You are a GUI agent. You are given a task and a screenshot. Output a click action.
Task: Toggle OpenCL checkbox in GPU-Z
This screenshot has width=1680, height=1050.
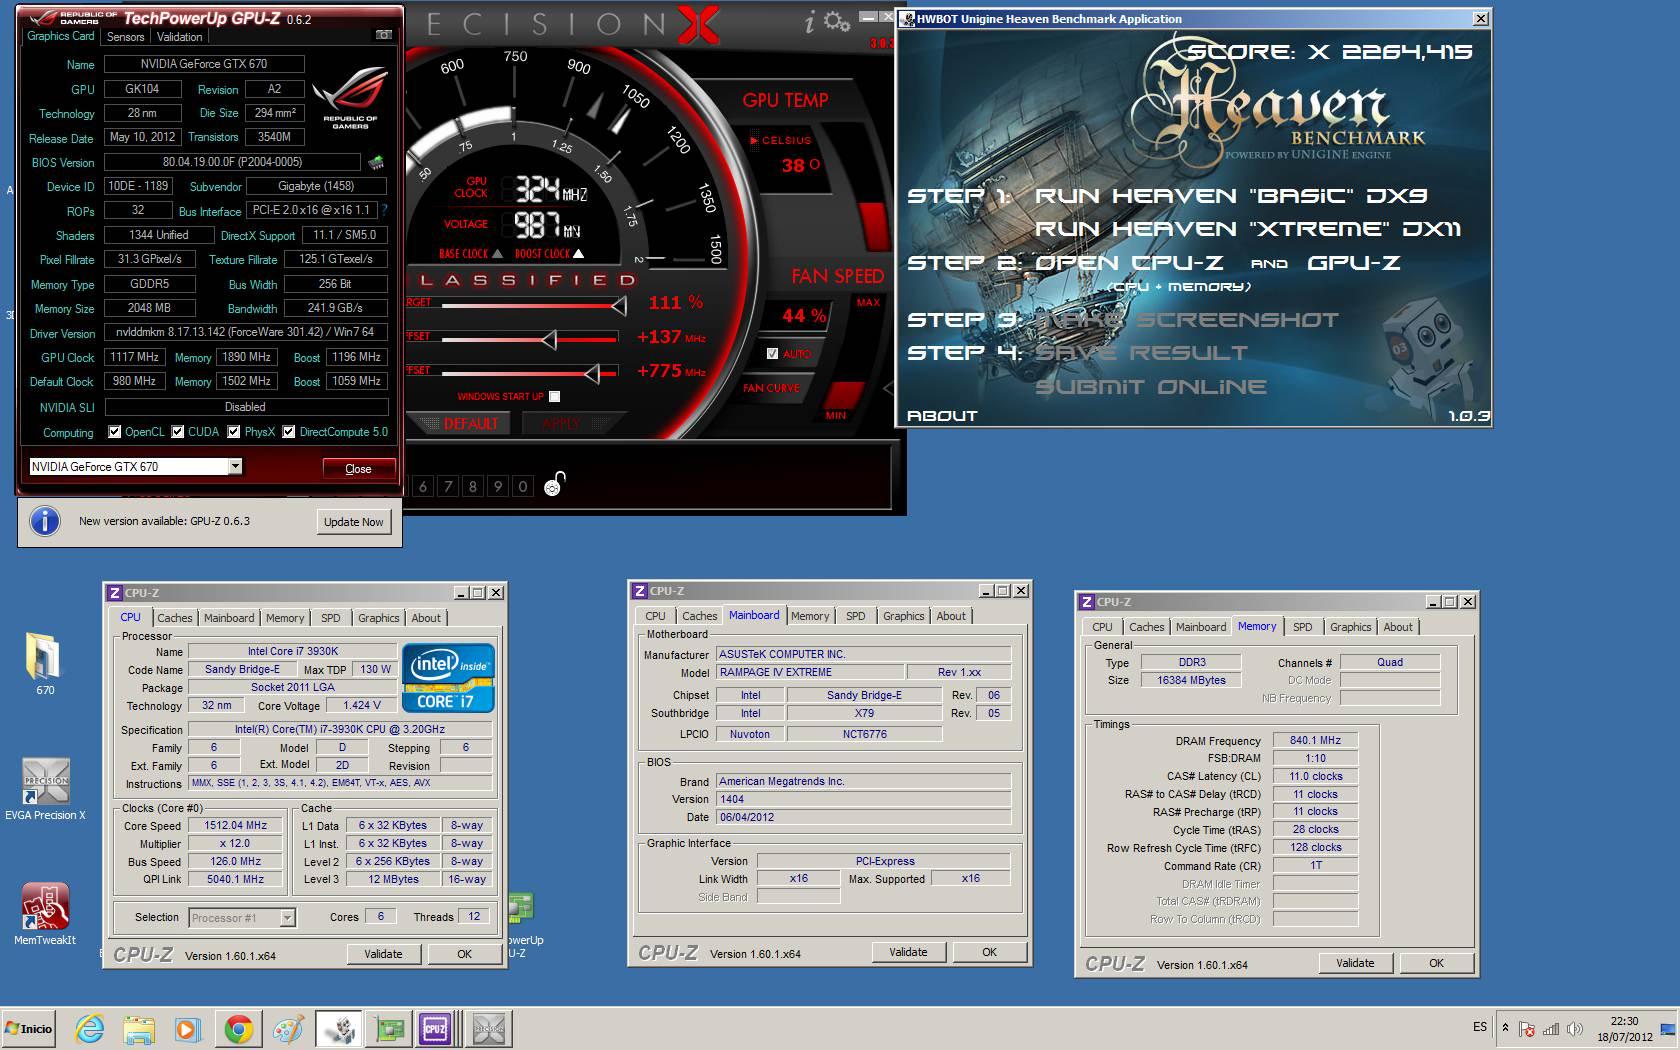115,432
